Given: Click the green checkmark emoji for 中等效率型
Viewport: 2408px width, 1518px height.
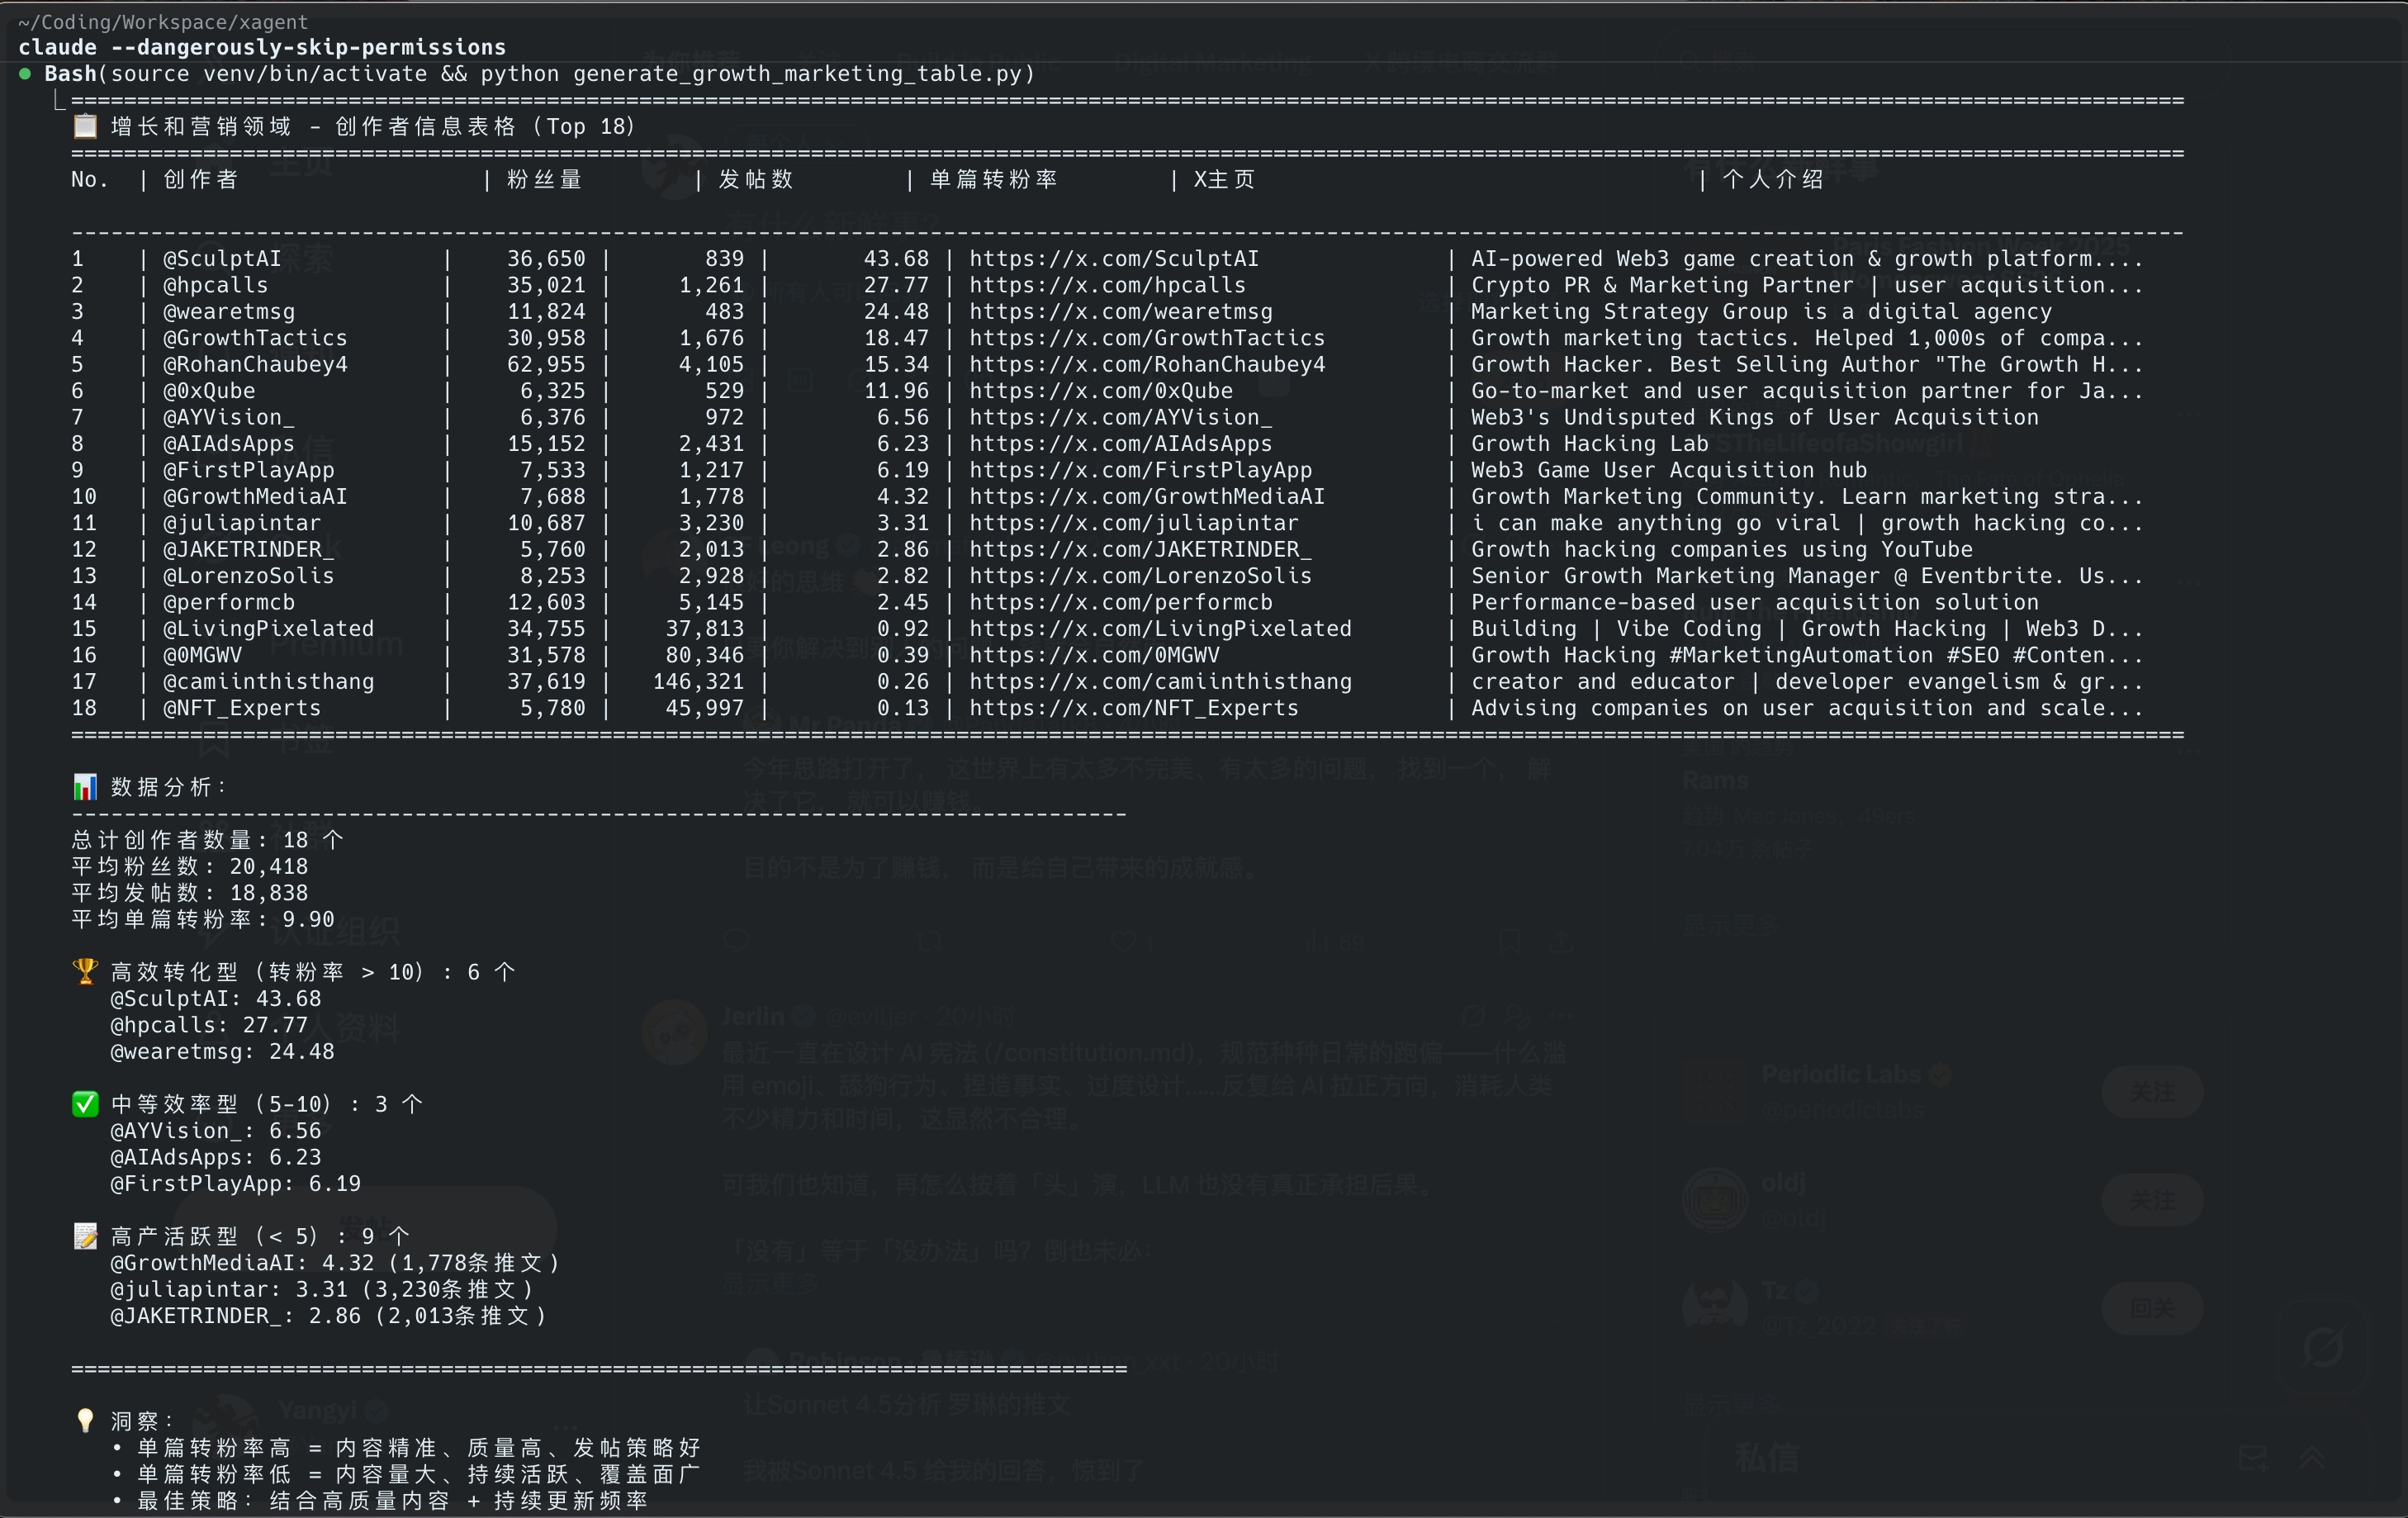Looking at the screenshot, I should (x=85, y=1104).
